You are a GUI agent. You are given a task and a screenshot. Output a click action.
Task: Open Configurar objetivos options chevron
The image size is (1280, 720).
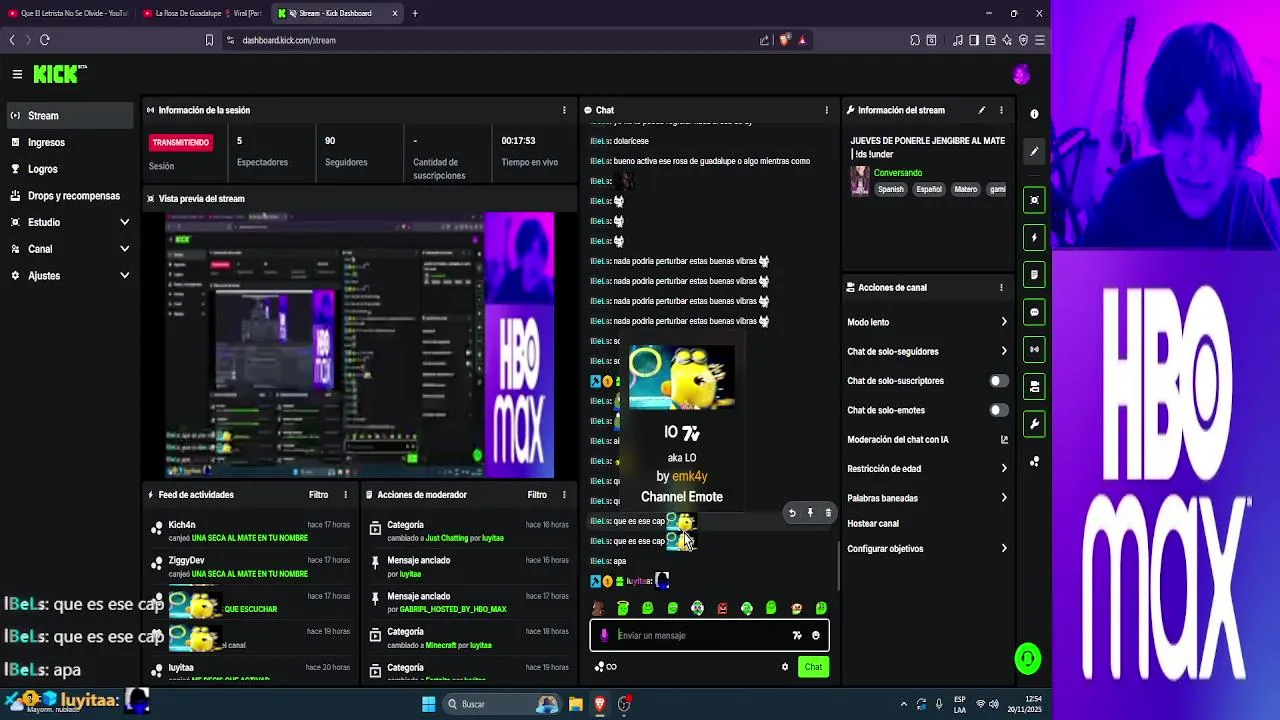point(1004,548)
